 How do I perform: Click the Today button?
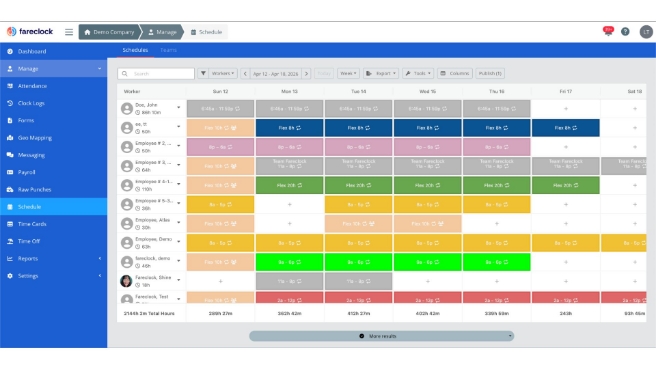324,73
